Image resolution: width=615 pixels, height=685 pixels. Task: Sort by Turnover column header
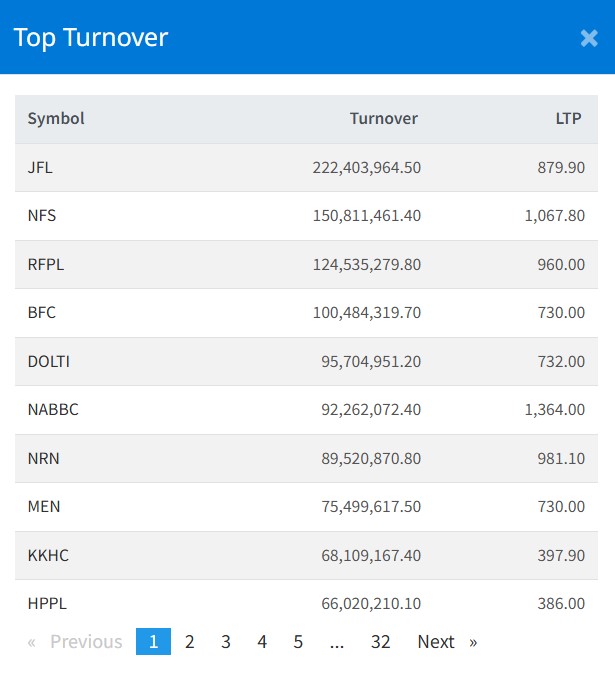383,119
